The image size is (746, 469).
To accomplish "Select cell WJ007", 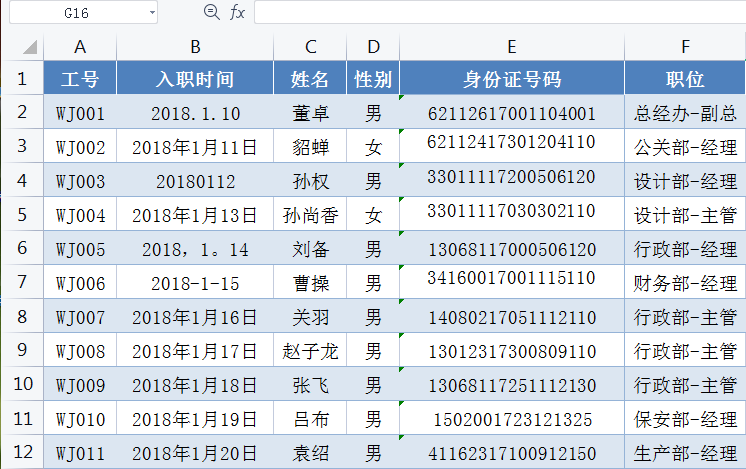I will (80, 316).
